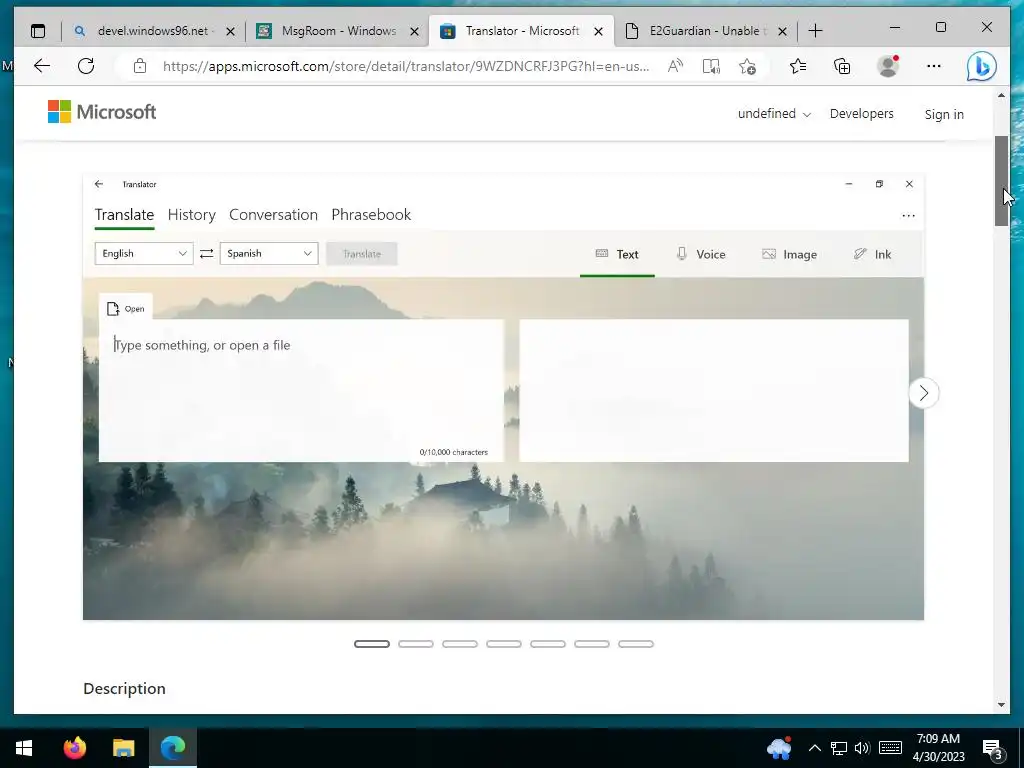Viewport: 1024px width, 768px height.
Task: Select the Translator - Microsoft tab
Action: [521, 31]
